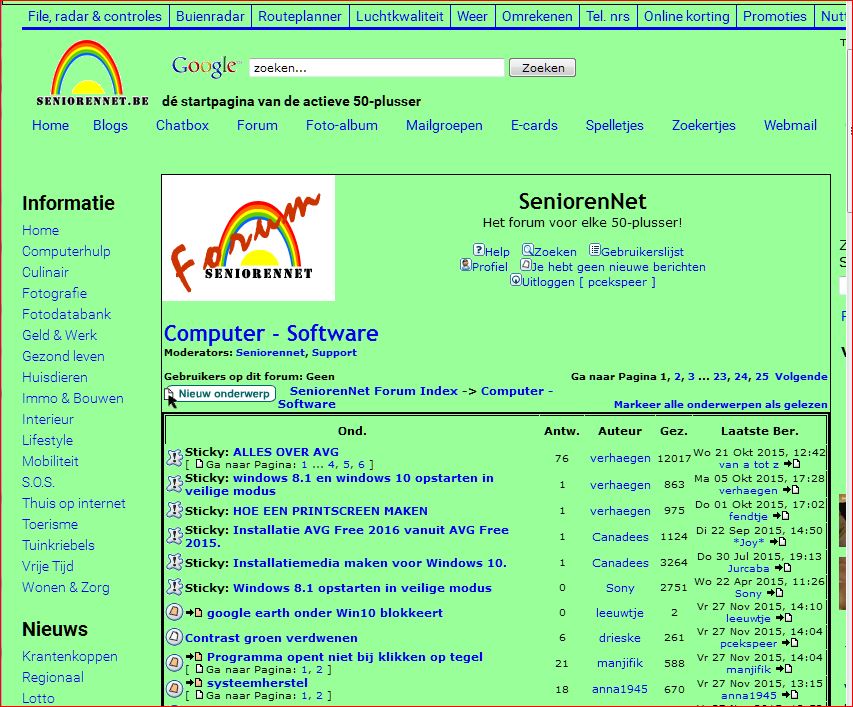This screenshot has height=707, width=853.
Task: Go to page 25 of the forum
Action: (x=762, y=377)
